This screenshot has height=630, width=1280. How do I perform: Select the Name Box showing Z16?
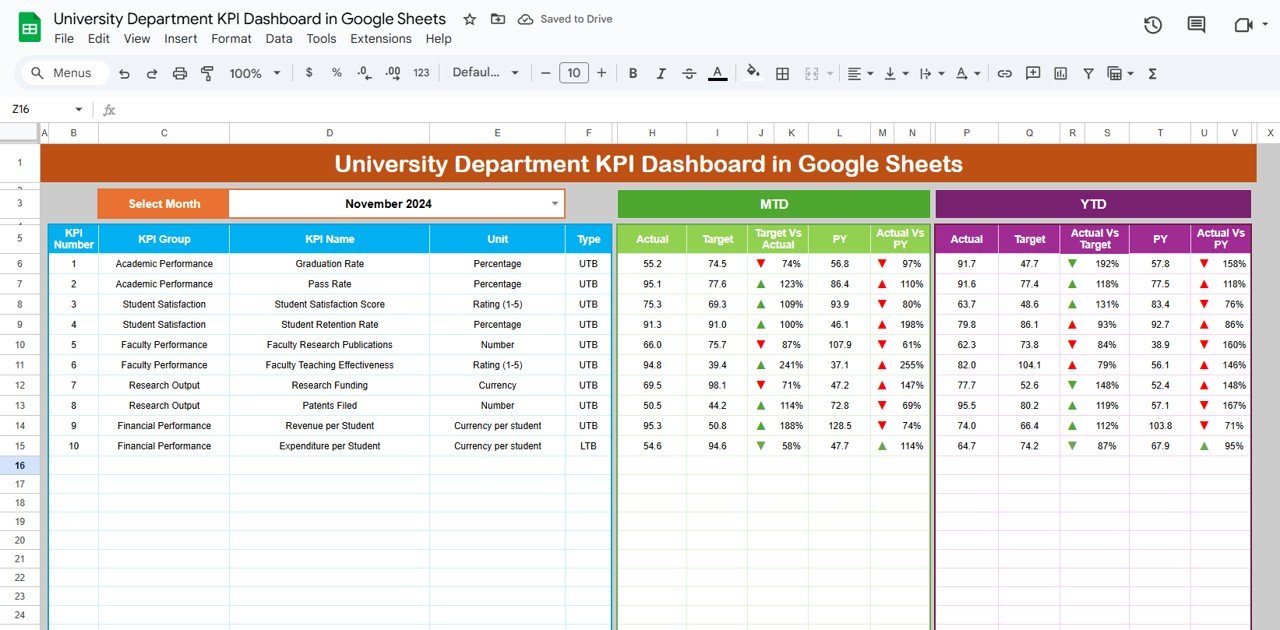tap(40, 108)
